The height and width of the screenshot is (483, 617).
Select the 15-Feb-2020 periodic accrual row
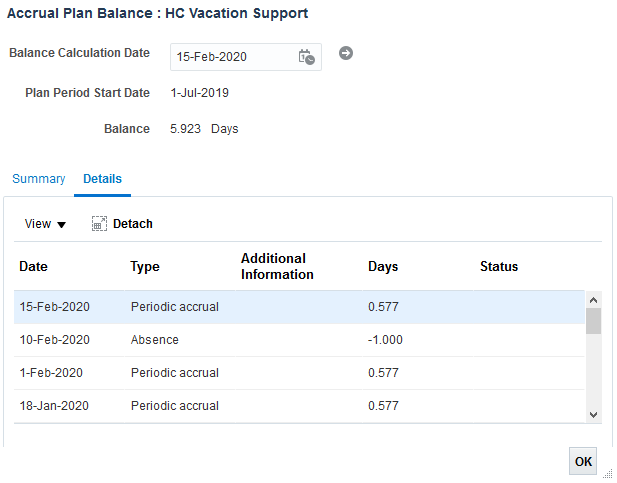299,307
